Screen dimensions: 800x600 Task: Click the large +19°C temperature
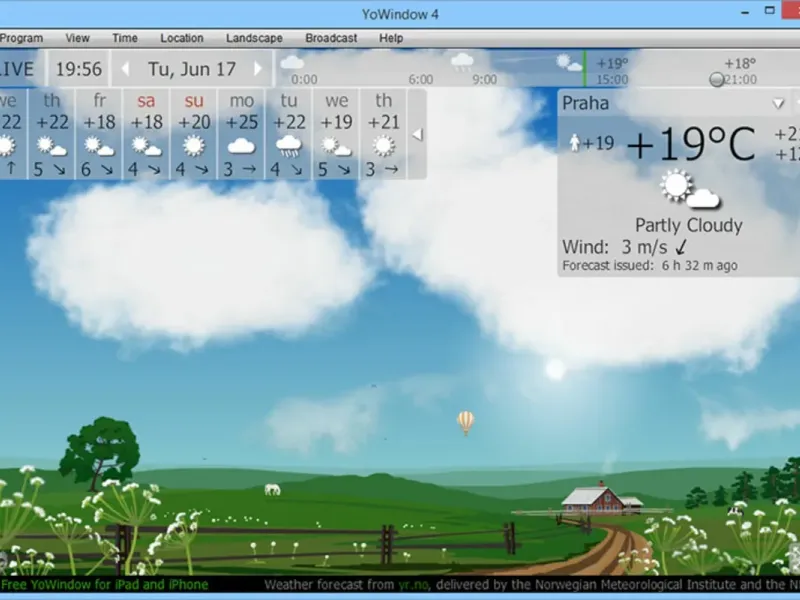click(x=691, y=144)
